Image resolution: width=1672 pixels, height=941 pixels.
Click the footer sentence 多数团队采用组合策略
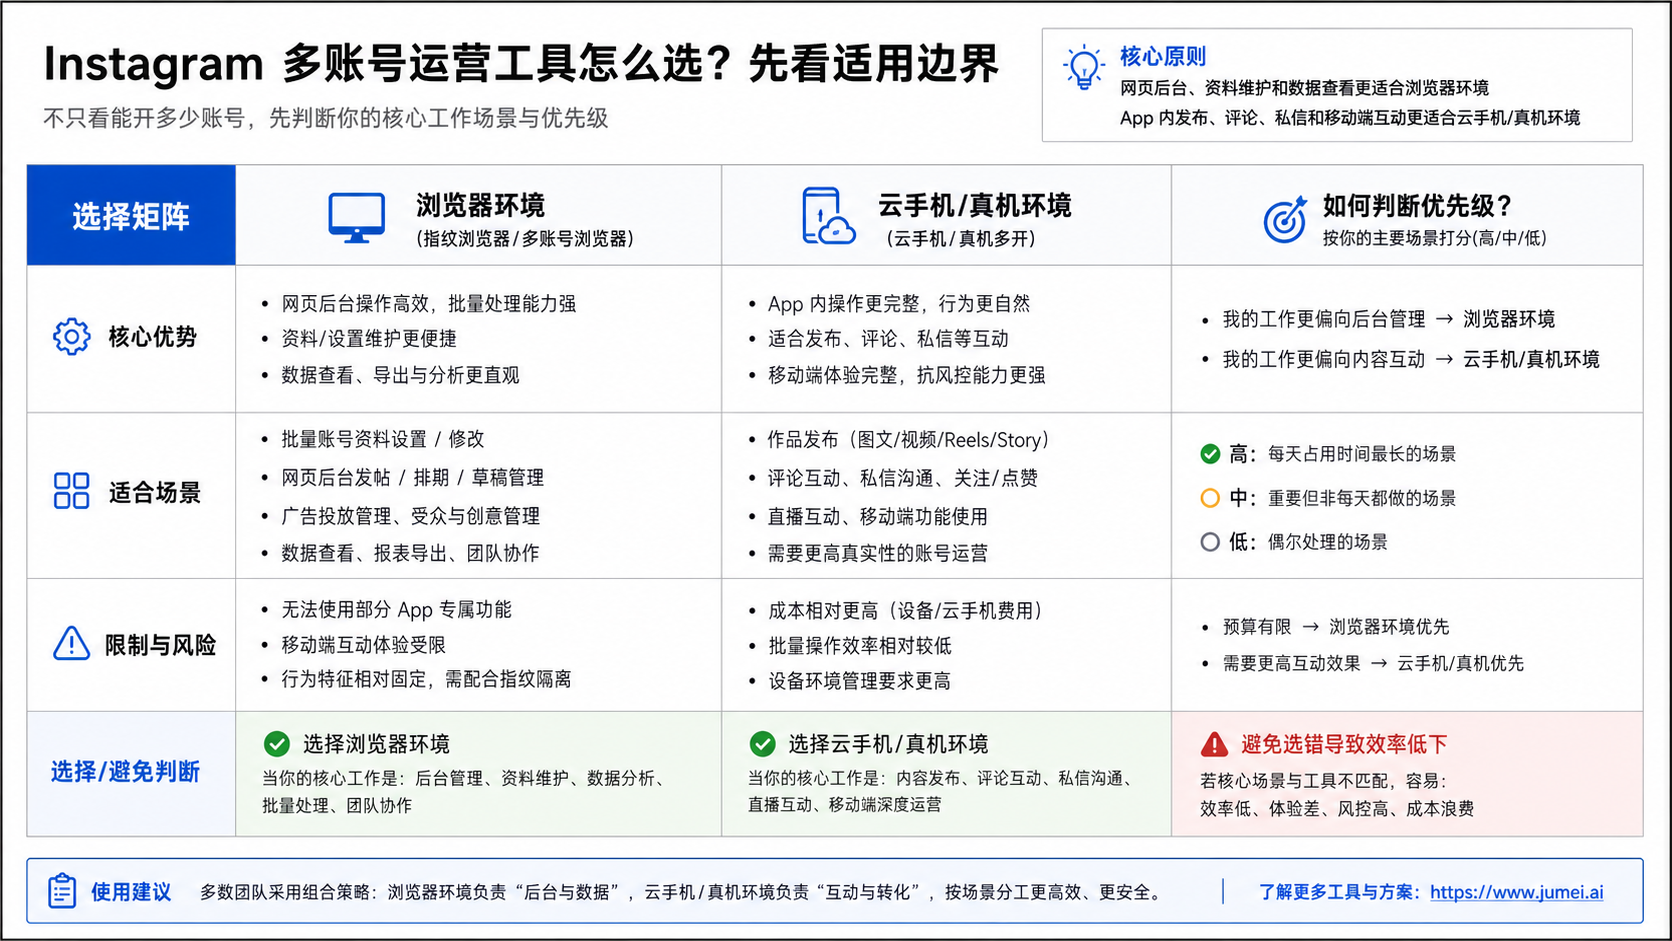tap(683, 892)
